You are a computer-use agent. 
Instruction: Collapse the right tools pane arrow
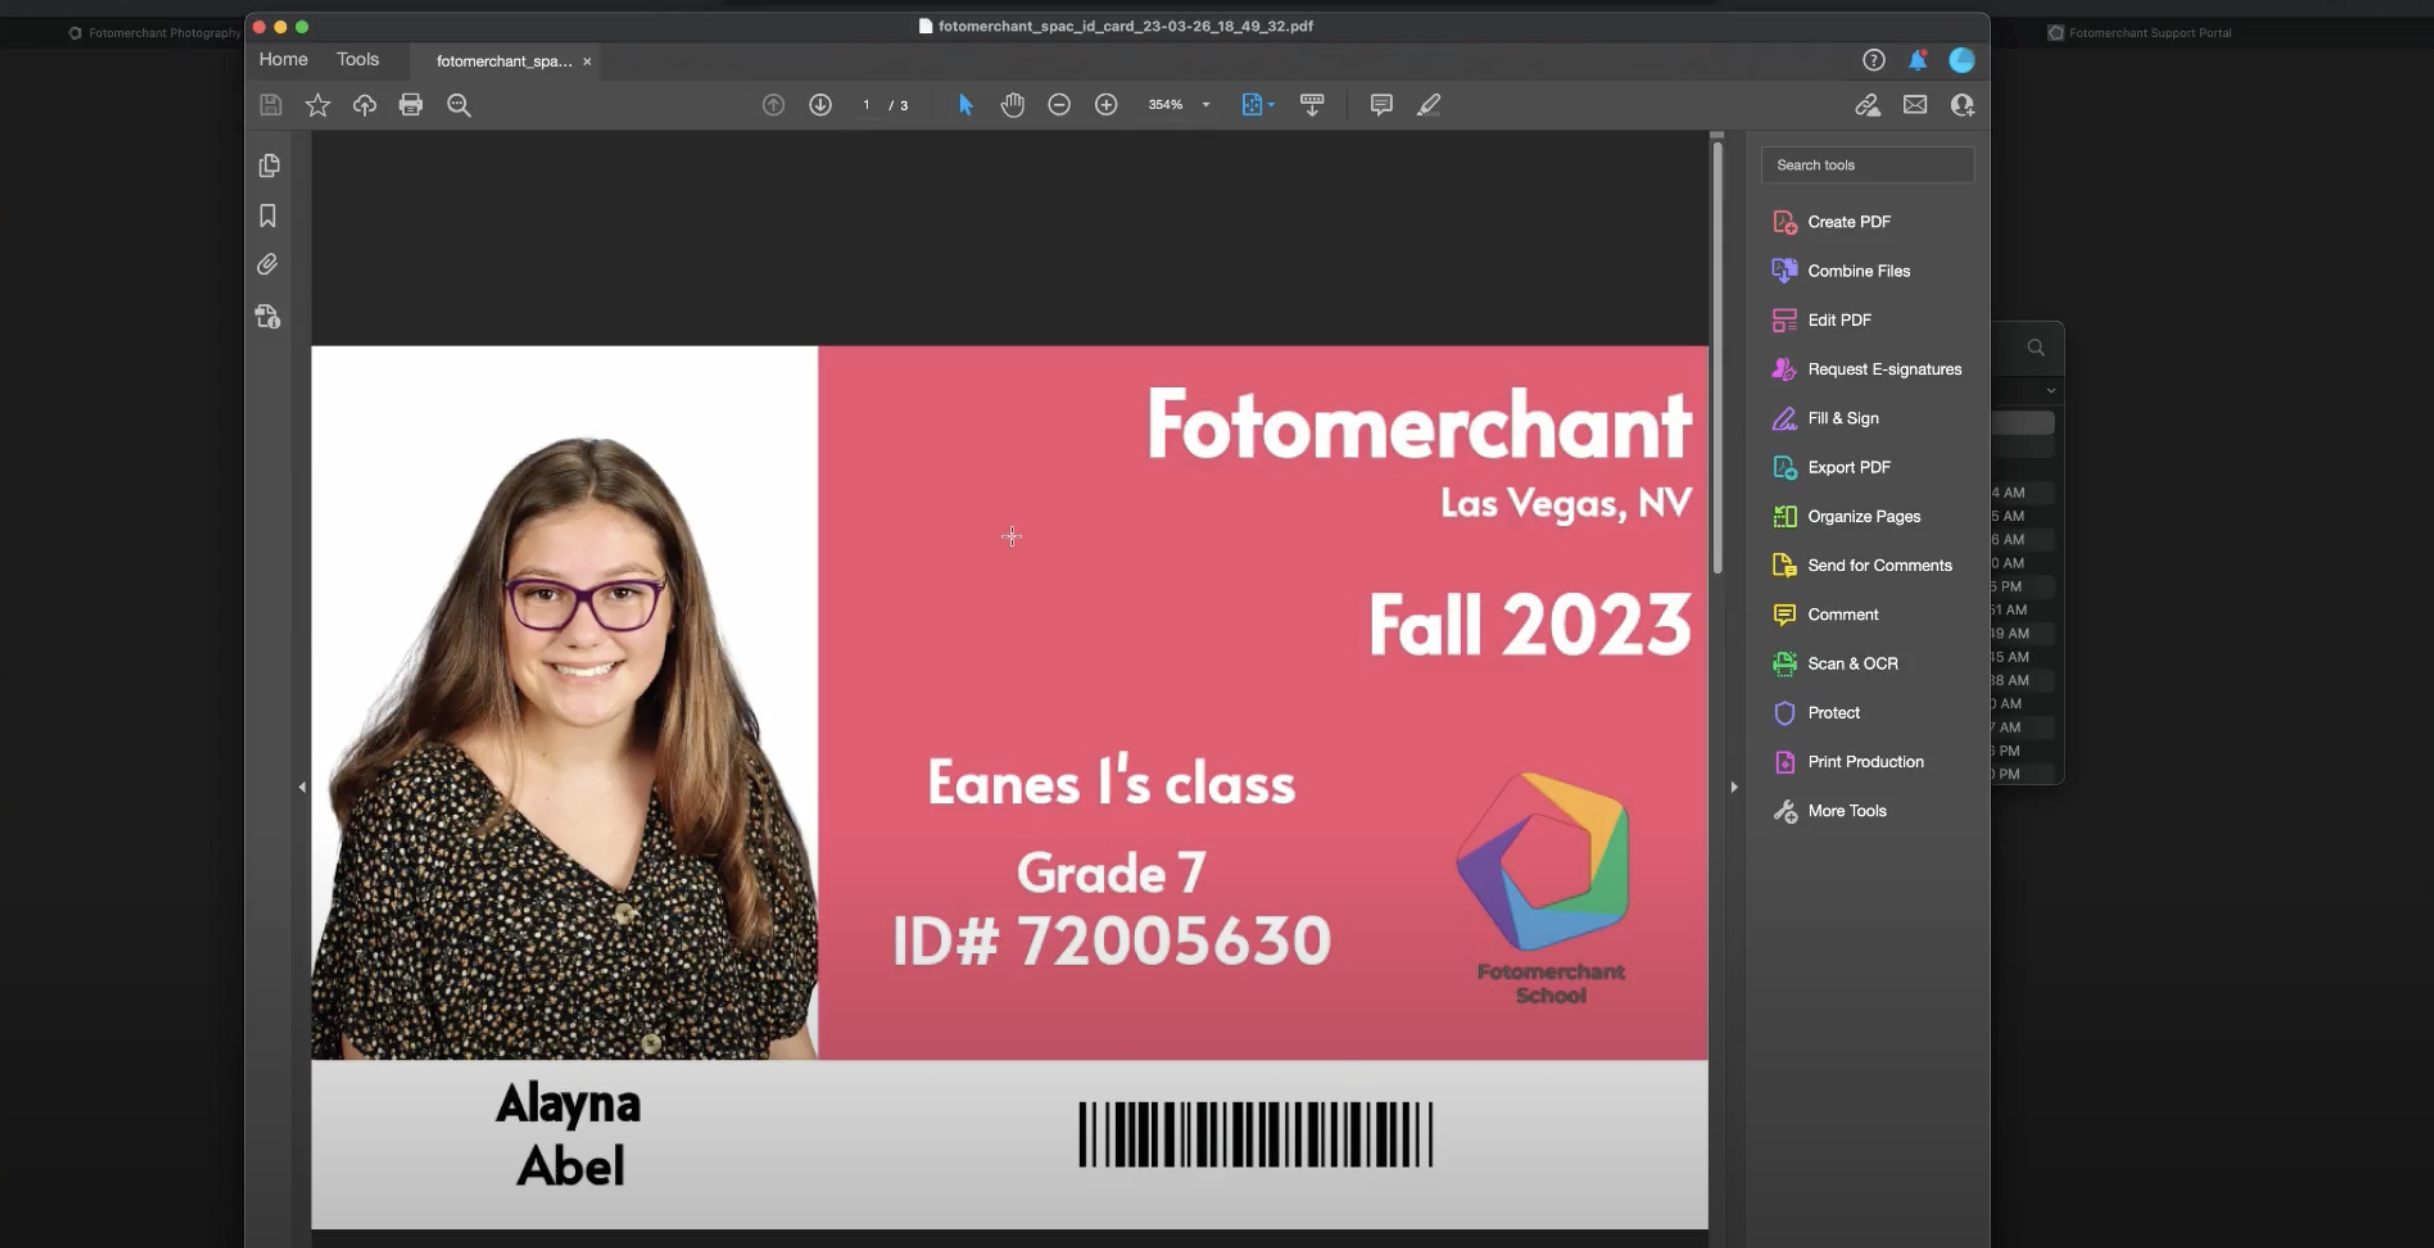[1734, 787]
